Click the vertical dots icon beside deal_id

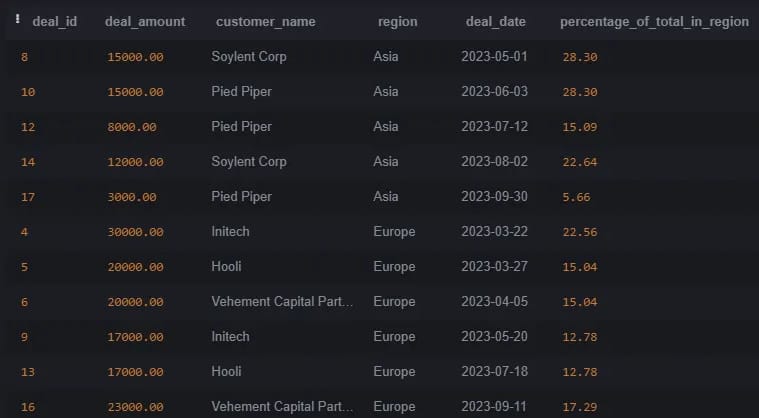(x=17, y=19)
